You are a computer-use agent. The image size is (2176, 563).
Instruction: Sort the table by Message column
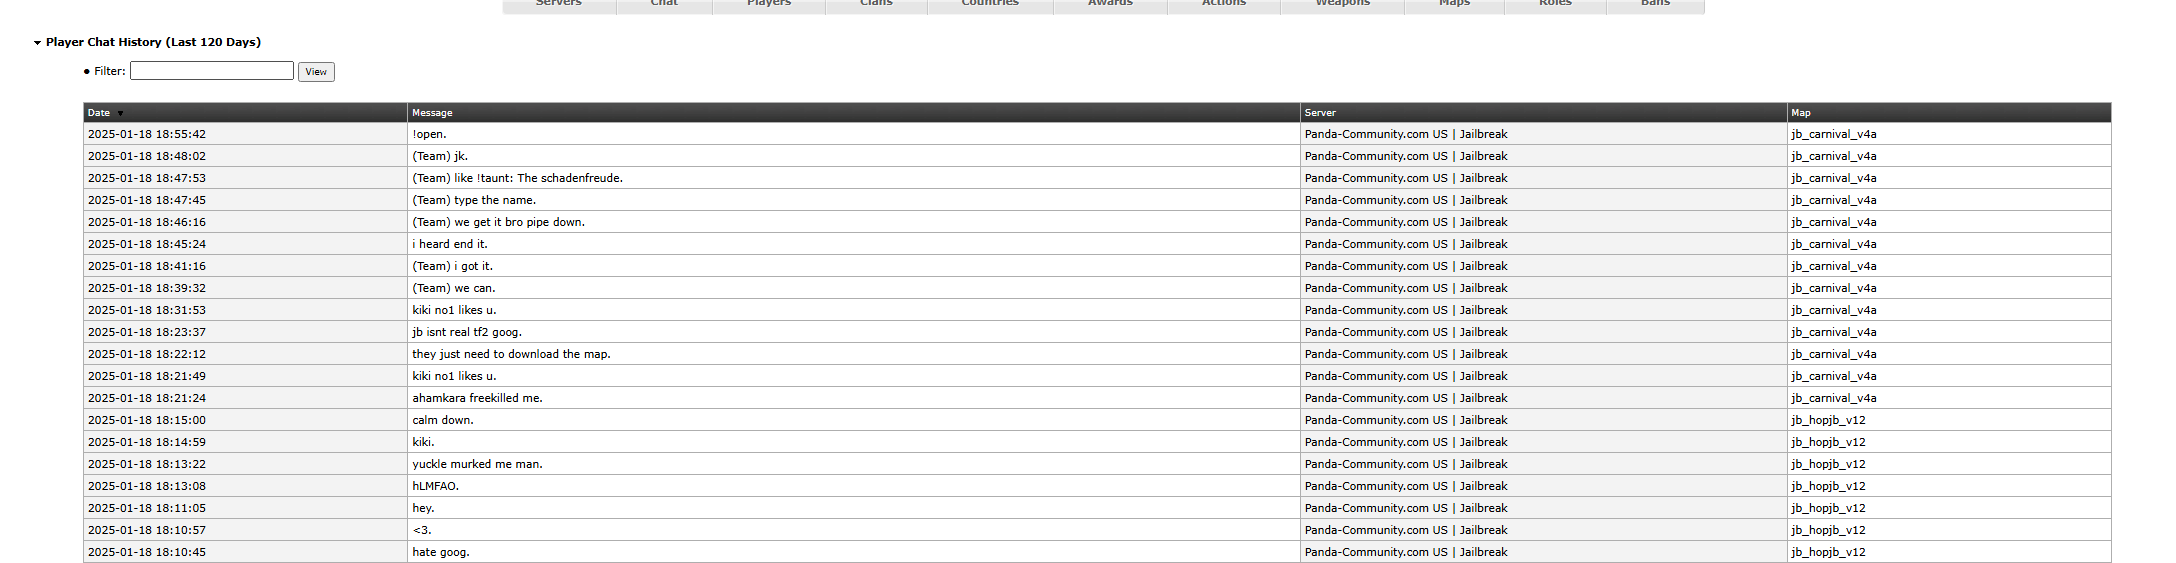coord(432,113)
